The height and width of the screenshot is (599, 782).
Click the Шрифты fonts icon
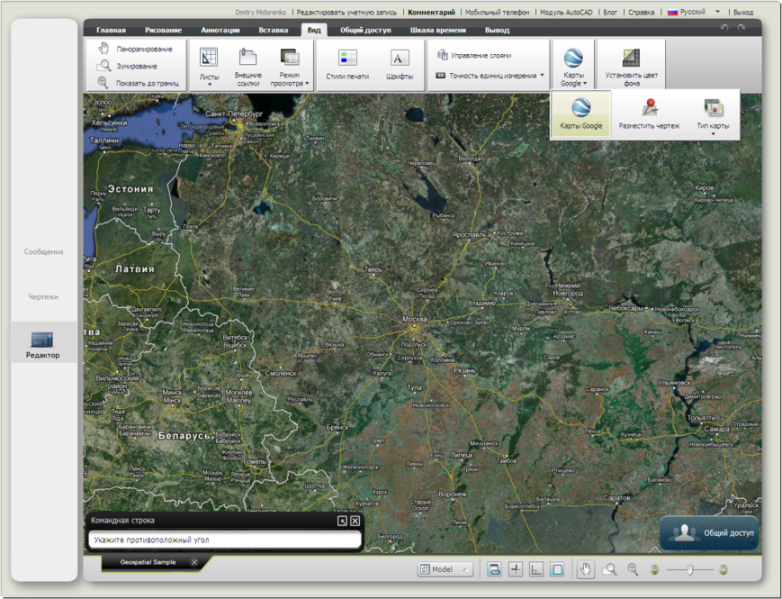coord(399,64)
